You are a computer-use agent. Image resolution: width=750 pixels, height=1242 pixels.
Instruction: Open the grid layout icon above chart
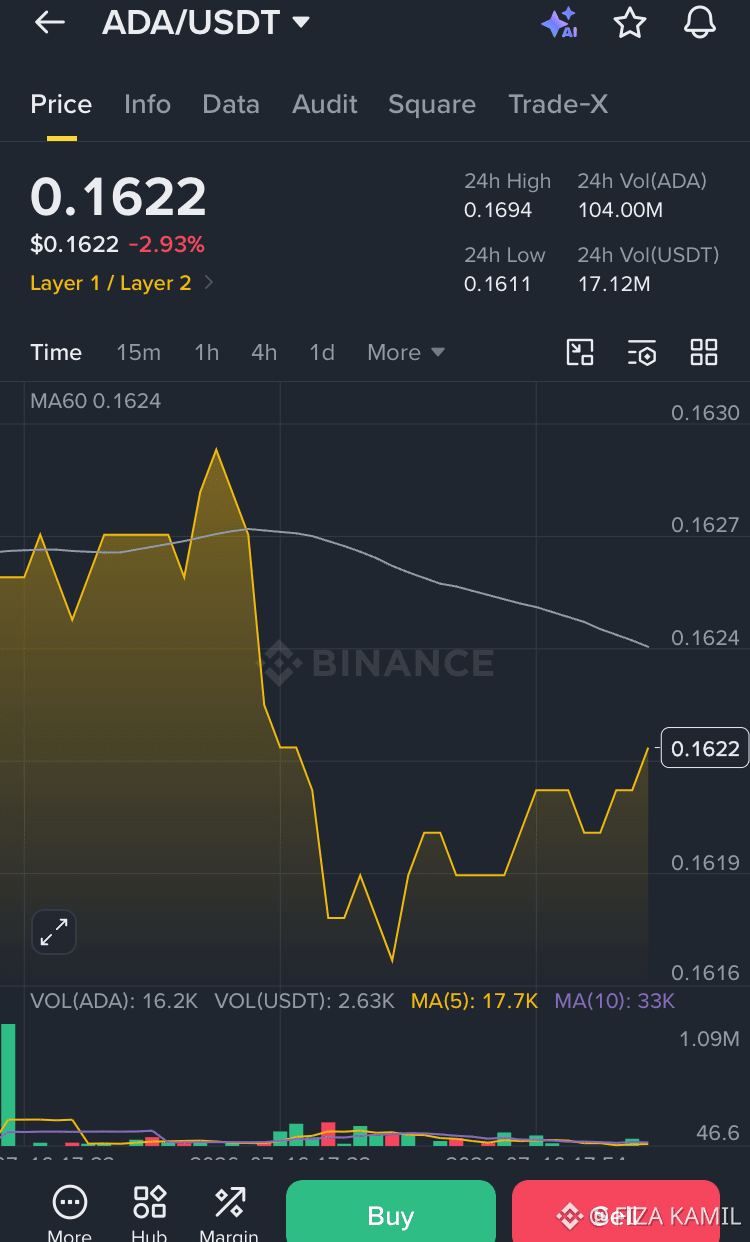point(704,352)
